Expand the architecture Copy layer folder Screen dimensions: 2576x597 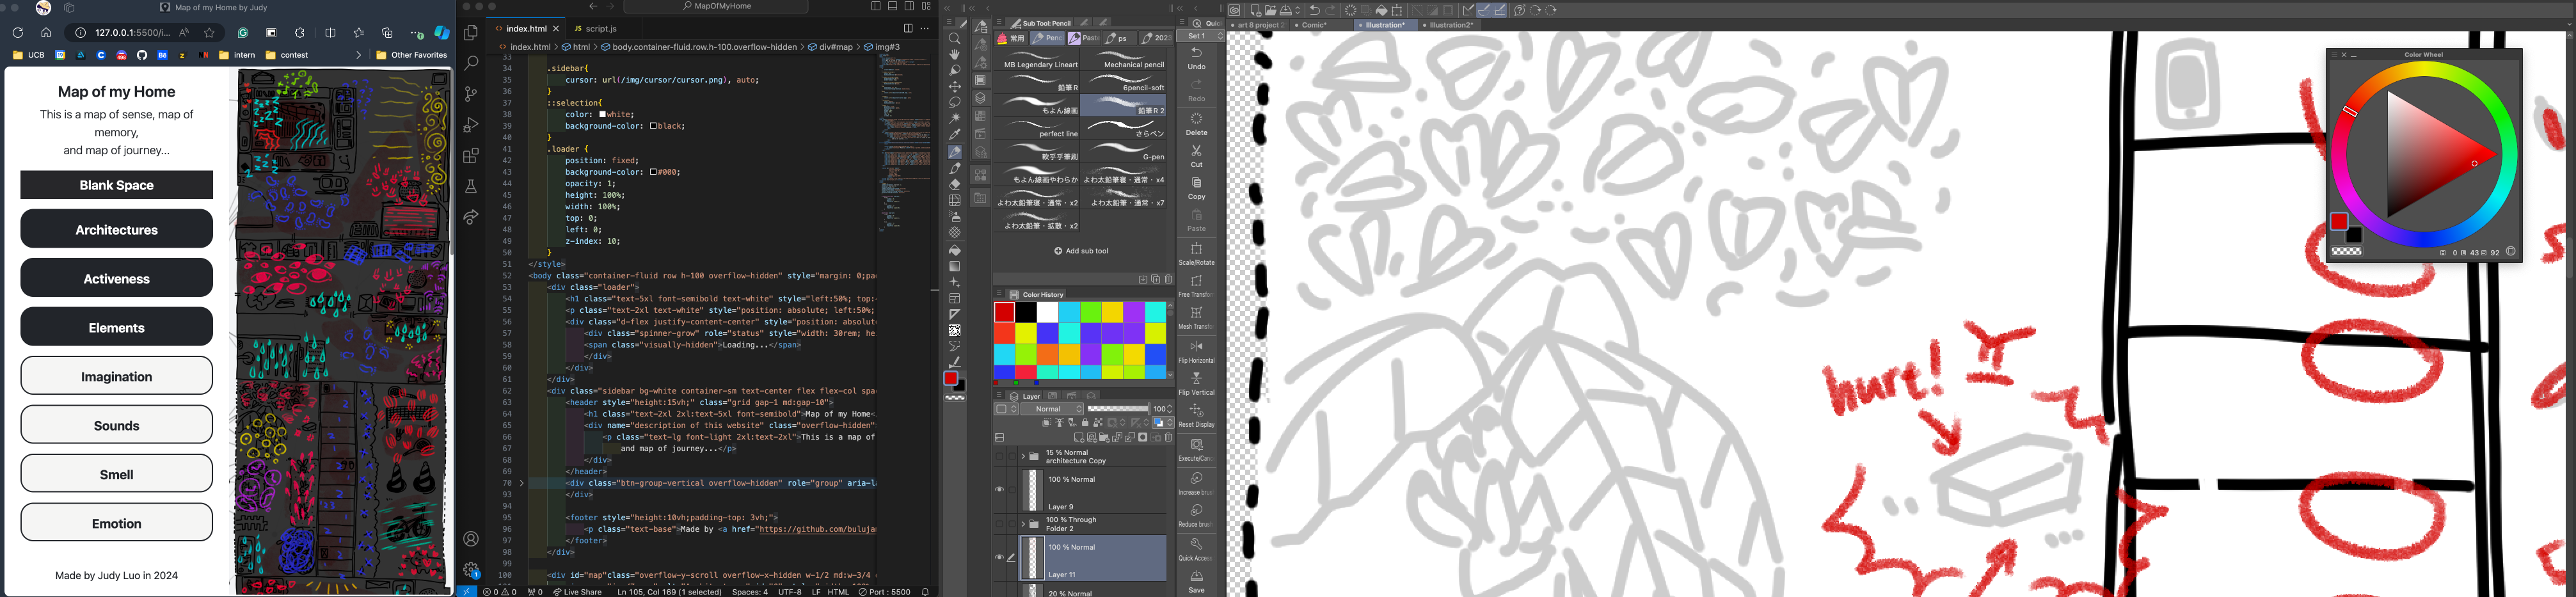(1022, 456)
